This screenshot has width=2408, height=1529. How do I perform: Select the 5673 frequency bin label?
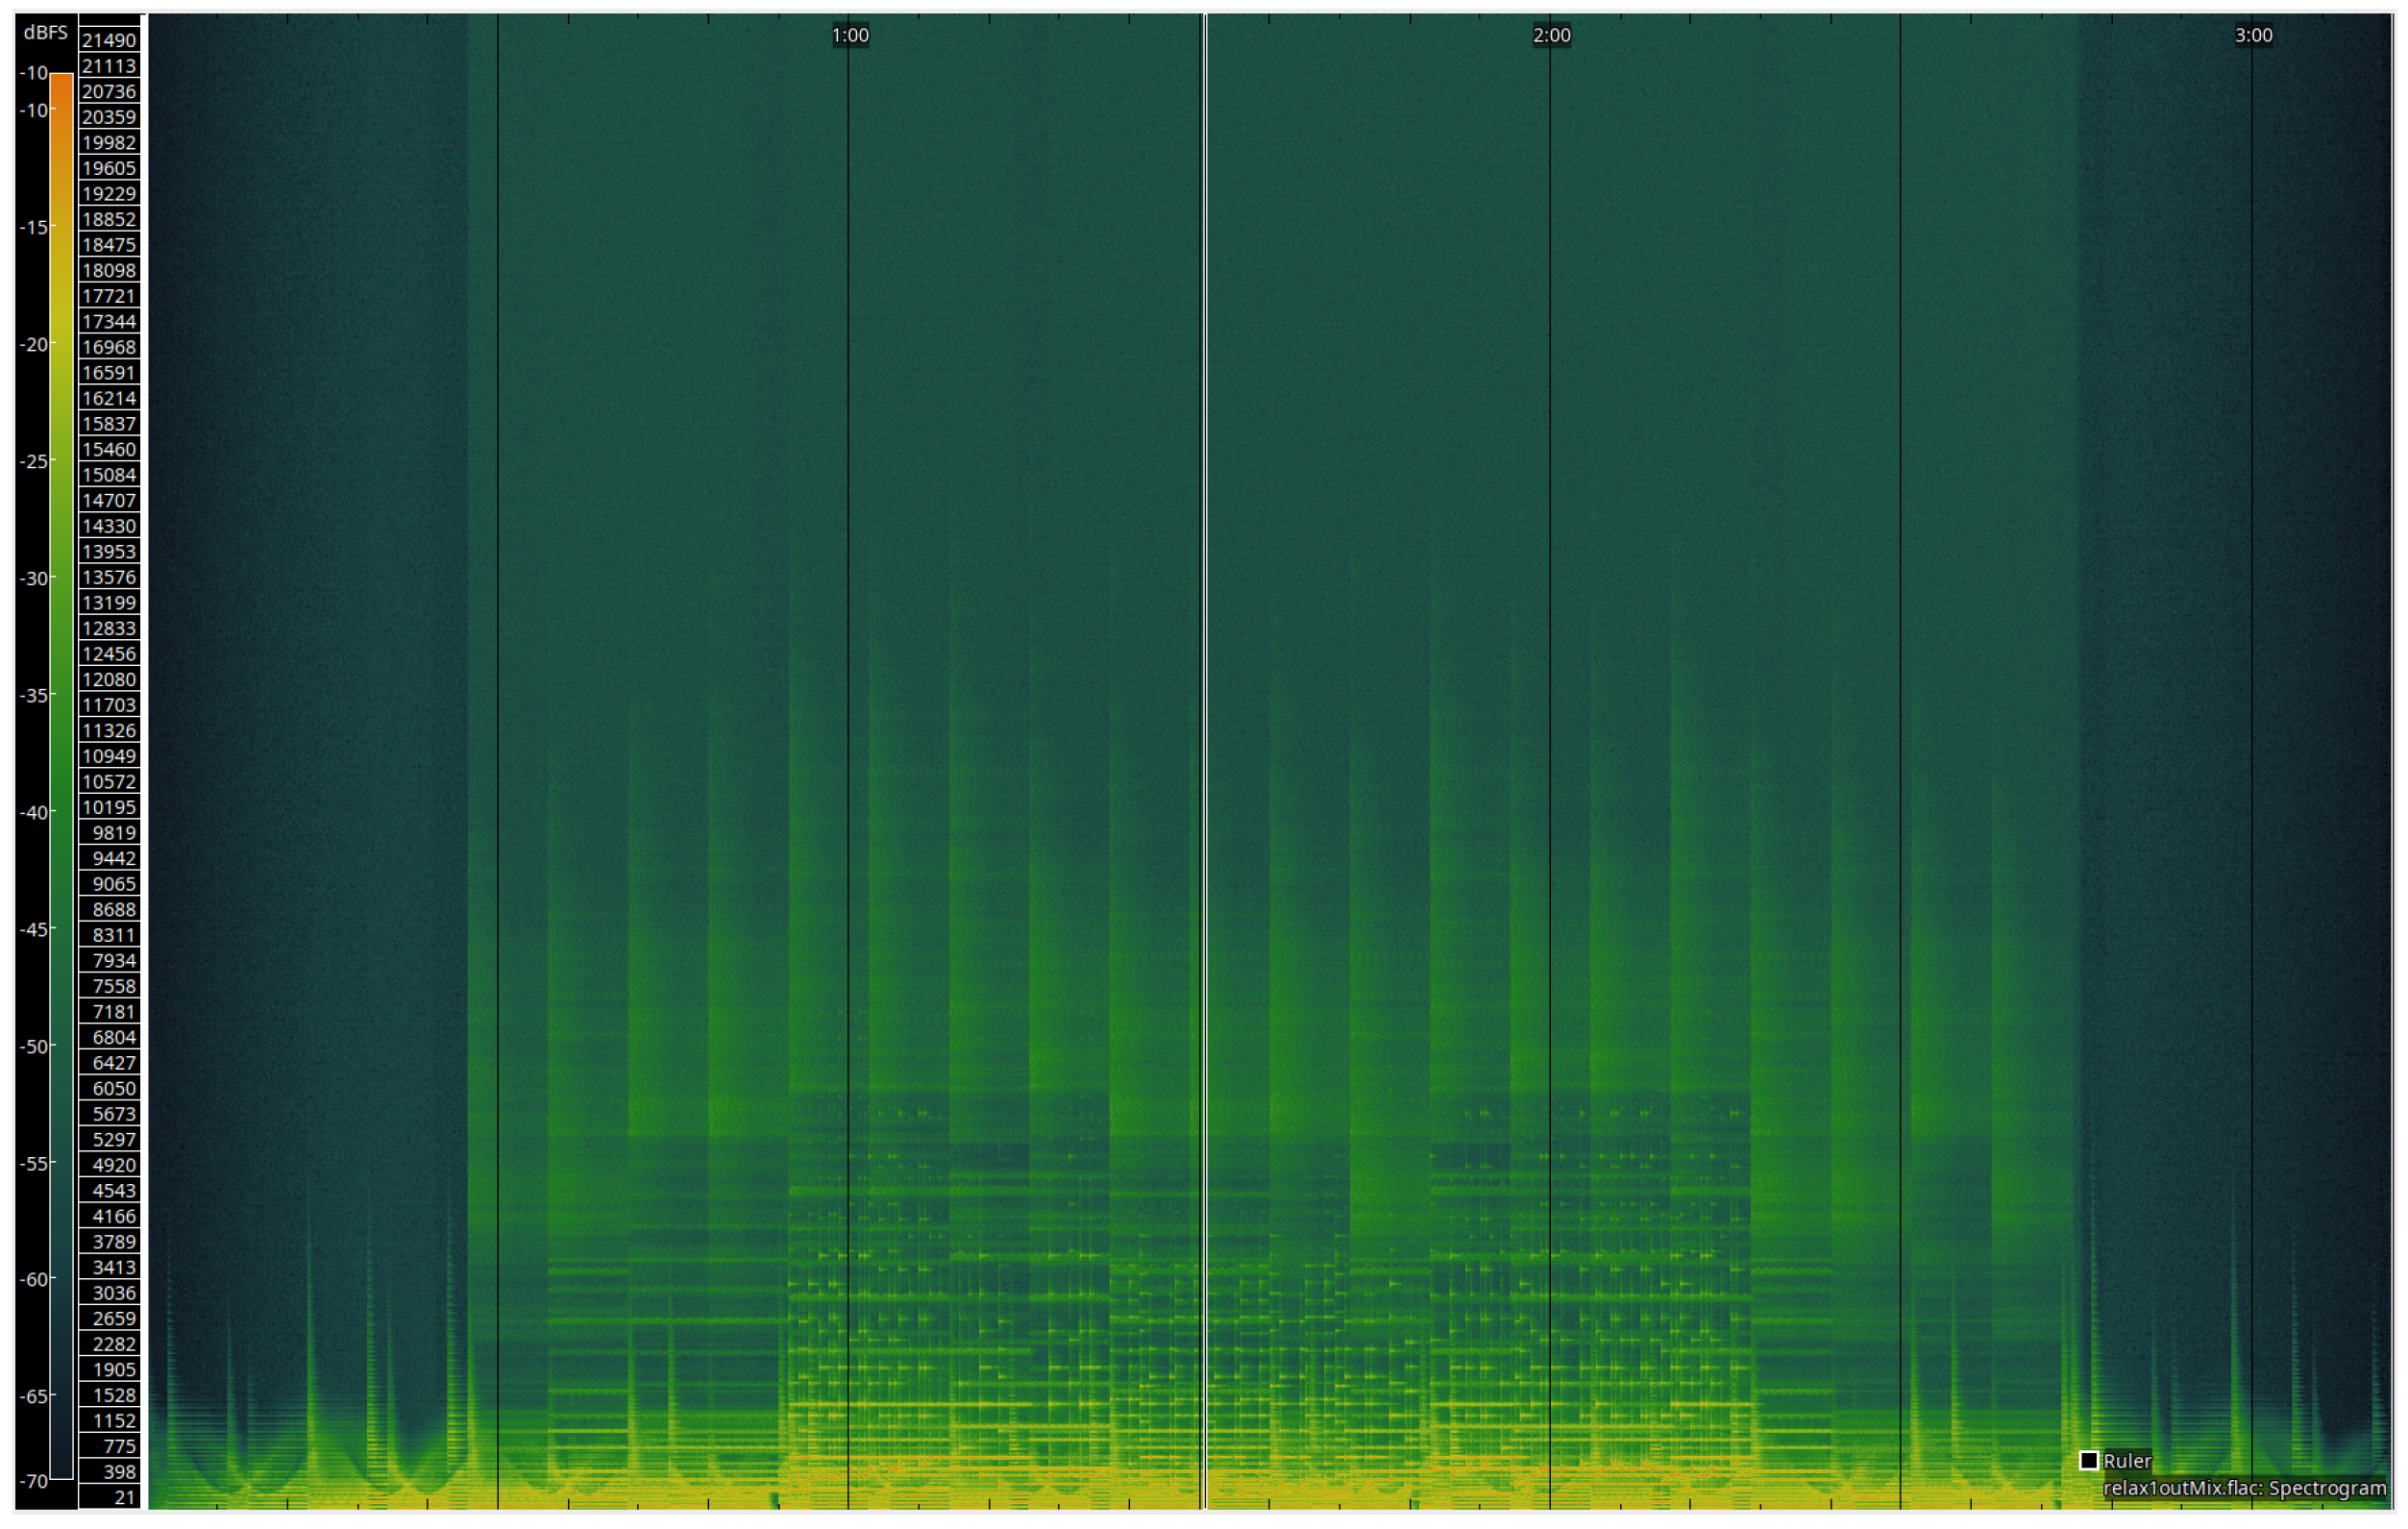pos(115,1113)
